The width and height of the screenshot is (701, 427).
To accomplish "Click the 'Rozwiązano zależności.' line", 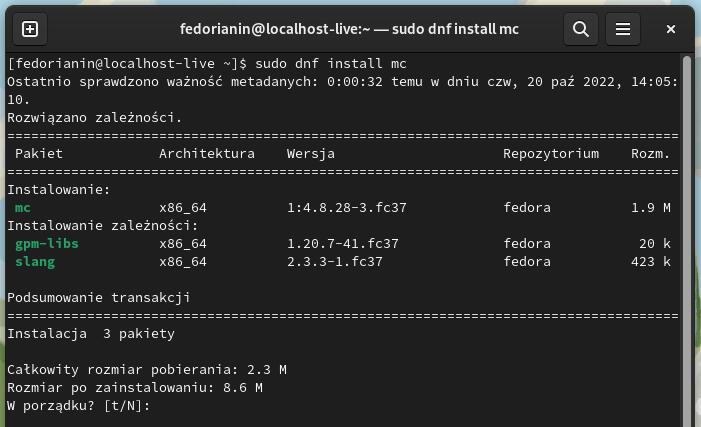I will pos(95,118).
